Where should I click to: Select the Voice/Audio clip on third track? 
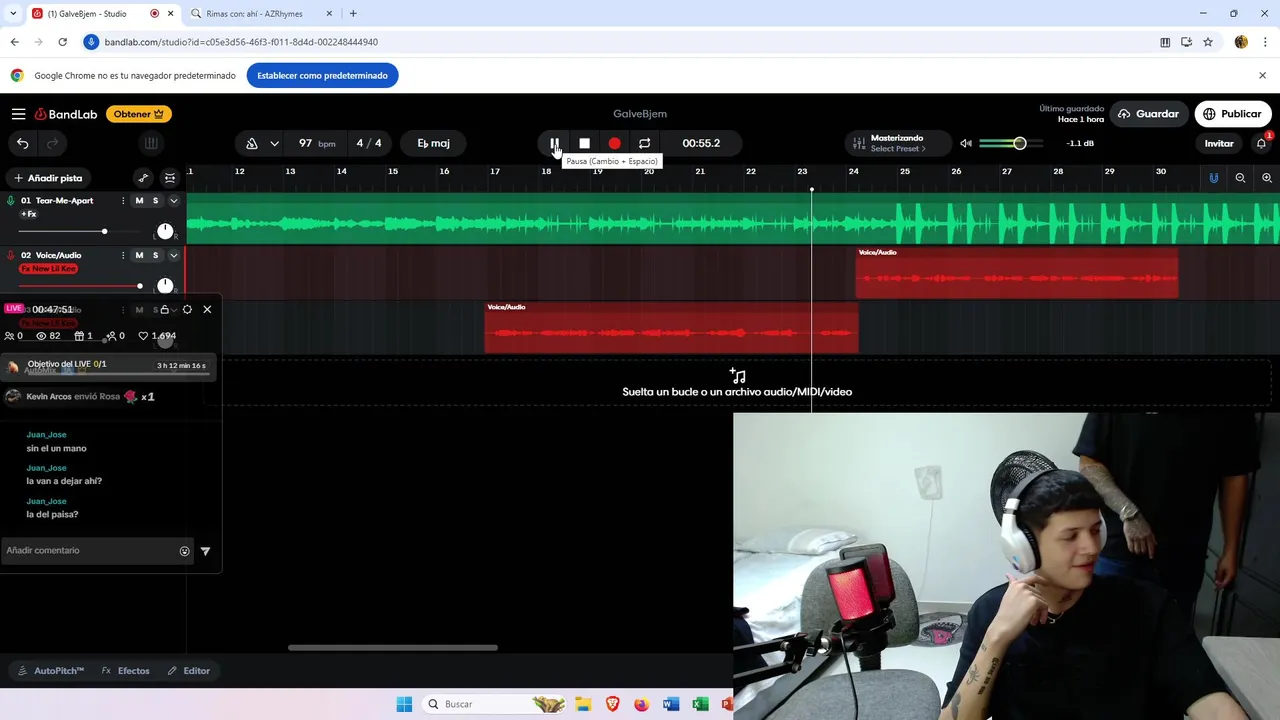tap(671, 327)
